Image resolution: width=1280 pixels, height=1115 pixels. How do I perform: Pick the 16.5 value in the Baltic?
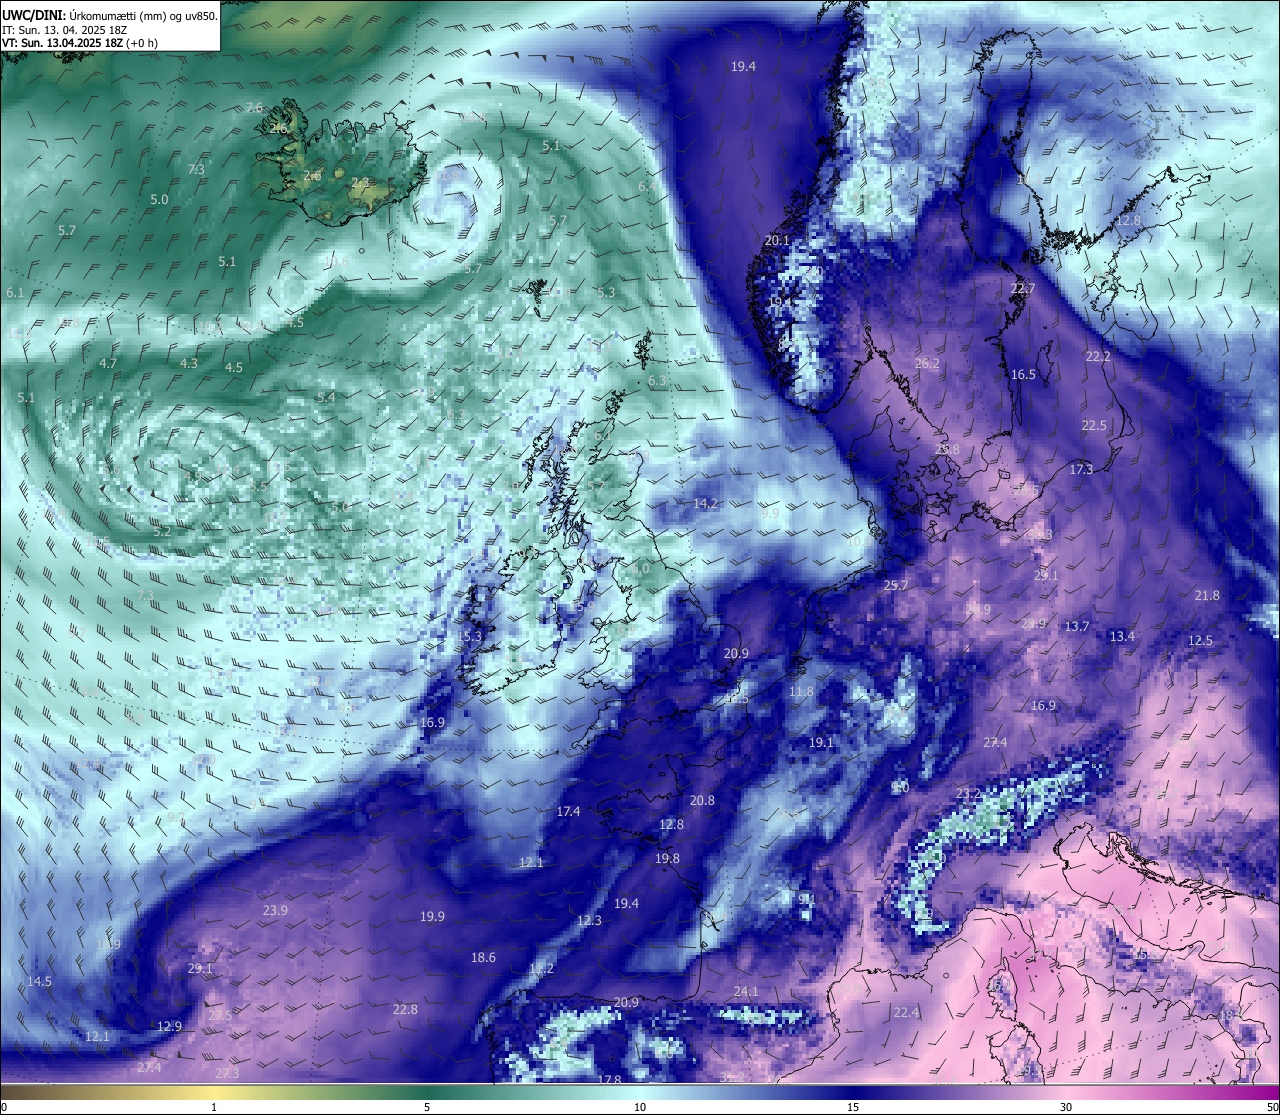pyautogui.click(x=1023, y=375)
